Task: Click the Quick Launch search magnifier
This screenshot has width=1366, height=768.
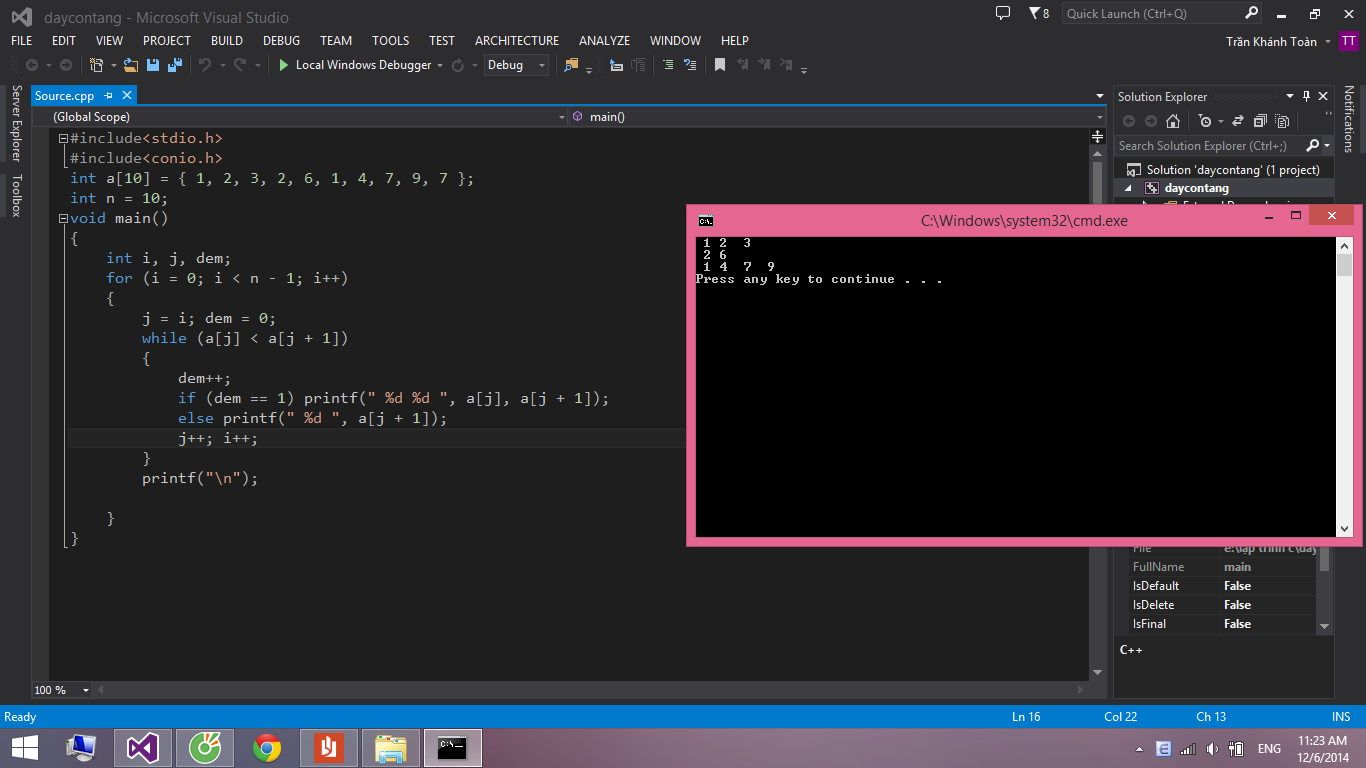Action: 1252,13
